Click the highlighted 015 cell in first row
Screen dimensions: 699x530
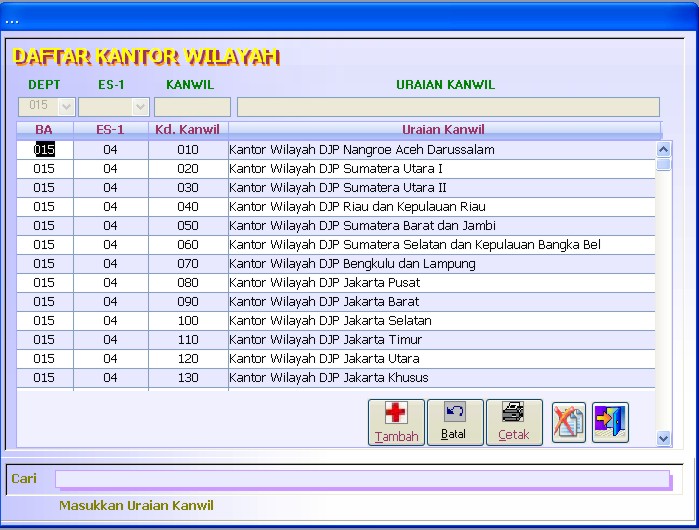point(44,149)
